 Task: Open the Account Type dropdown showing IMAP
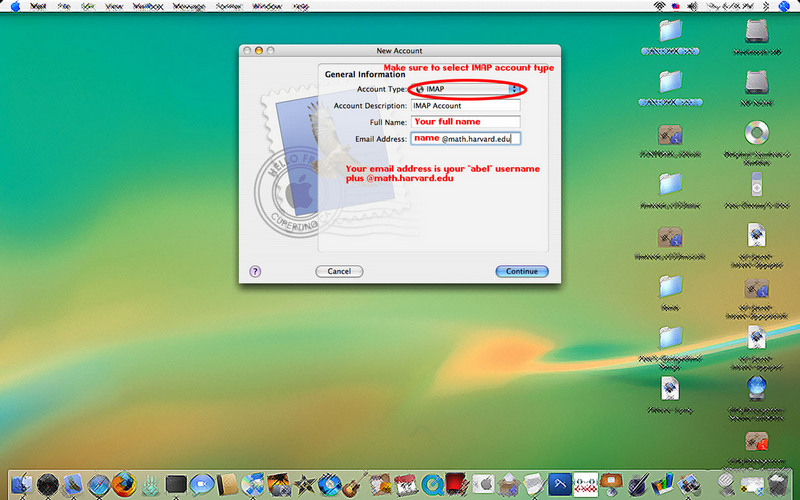pos(468,89)
